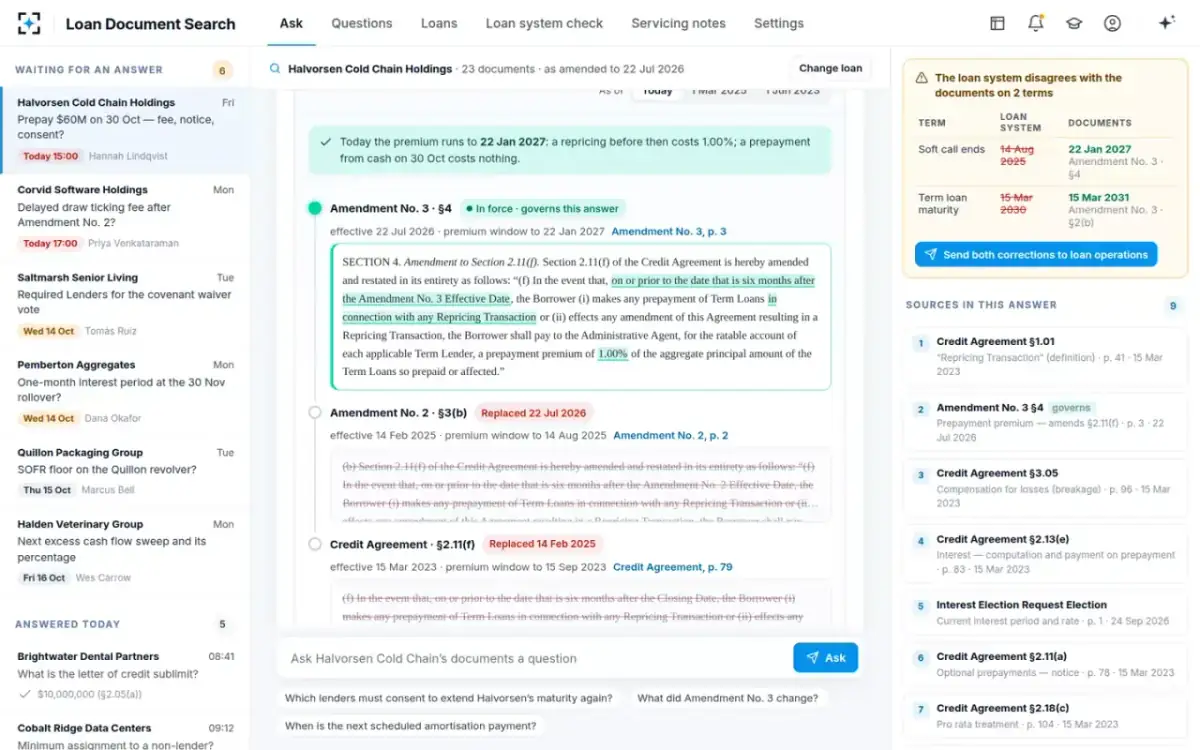
Task: Click documents value 15 Mar 2031 for maturity
Action: pos(1100,197)
